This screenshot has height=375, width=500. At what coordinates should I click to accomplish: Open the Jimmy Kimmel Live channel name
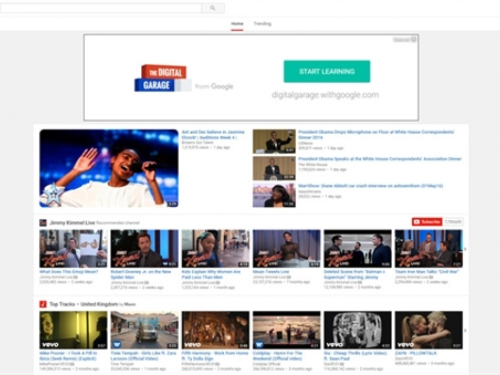[72, 222]
